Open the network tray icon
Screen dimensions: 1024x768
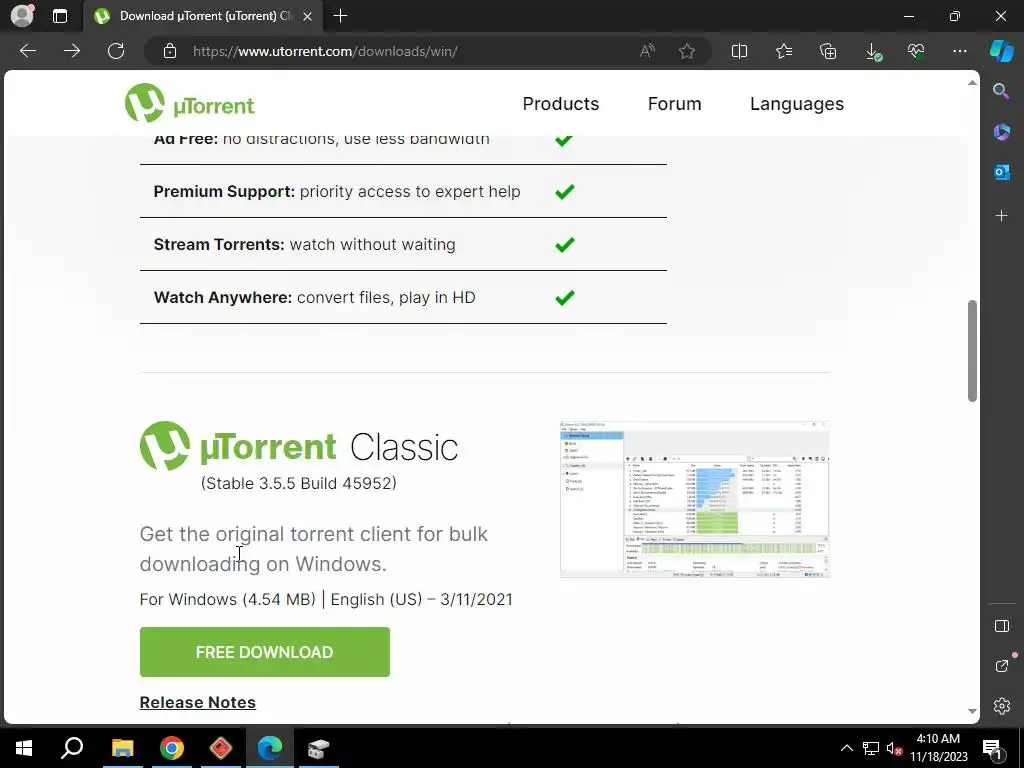[871, 748]
